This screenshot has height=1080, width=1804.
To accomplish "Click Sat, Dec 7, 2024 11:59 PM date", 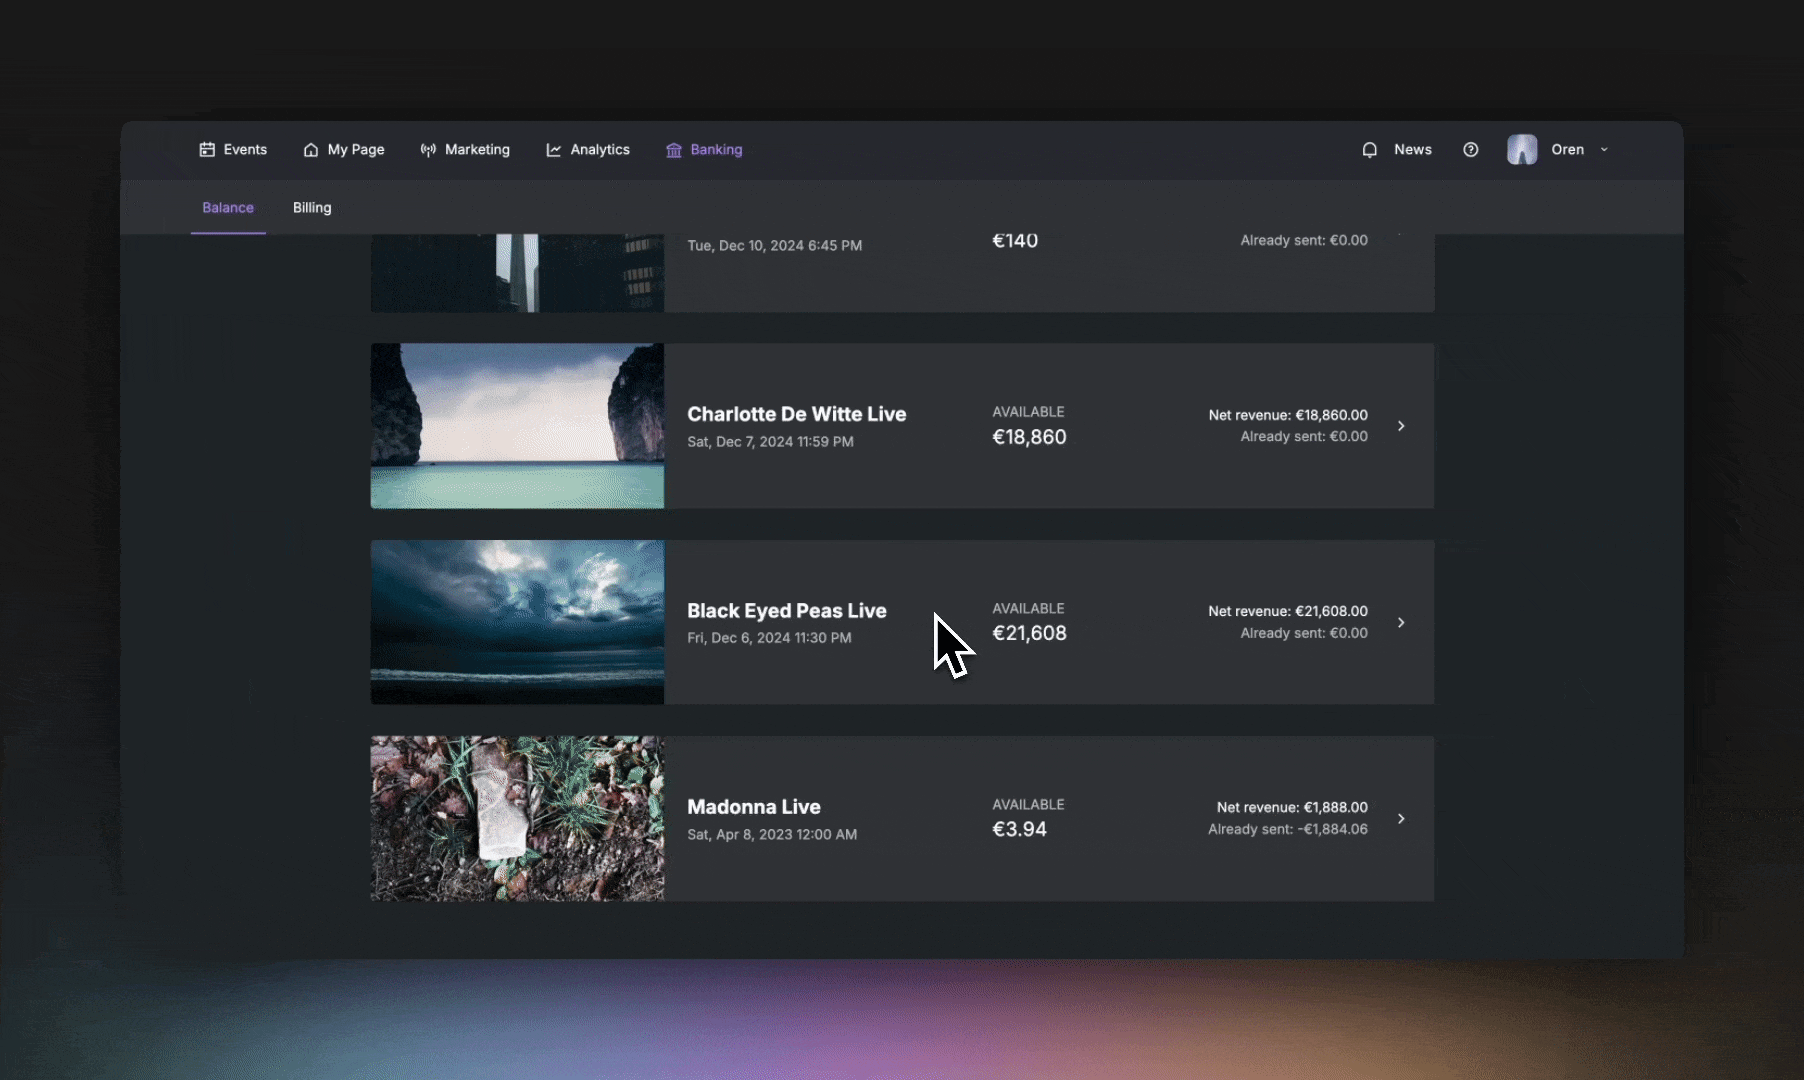I will tap(770, 442).
